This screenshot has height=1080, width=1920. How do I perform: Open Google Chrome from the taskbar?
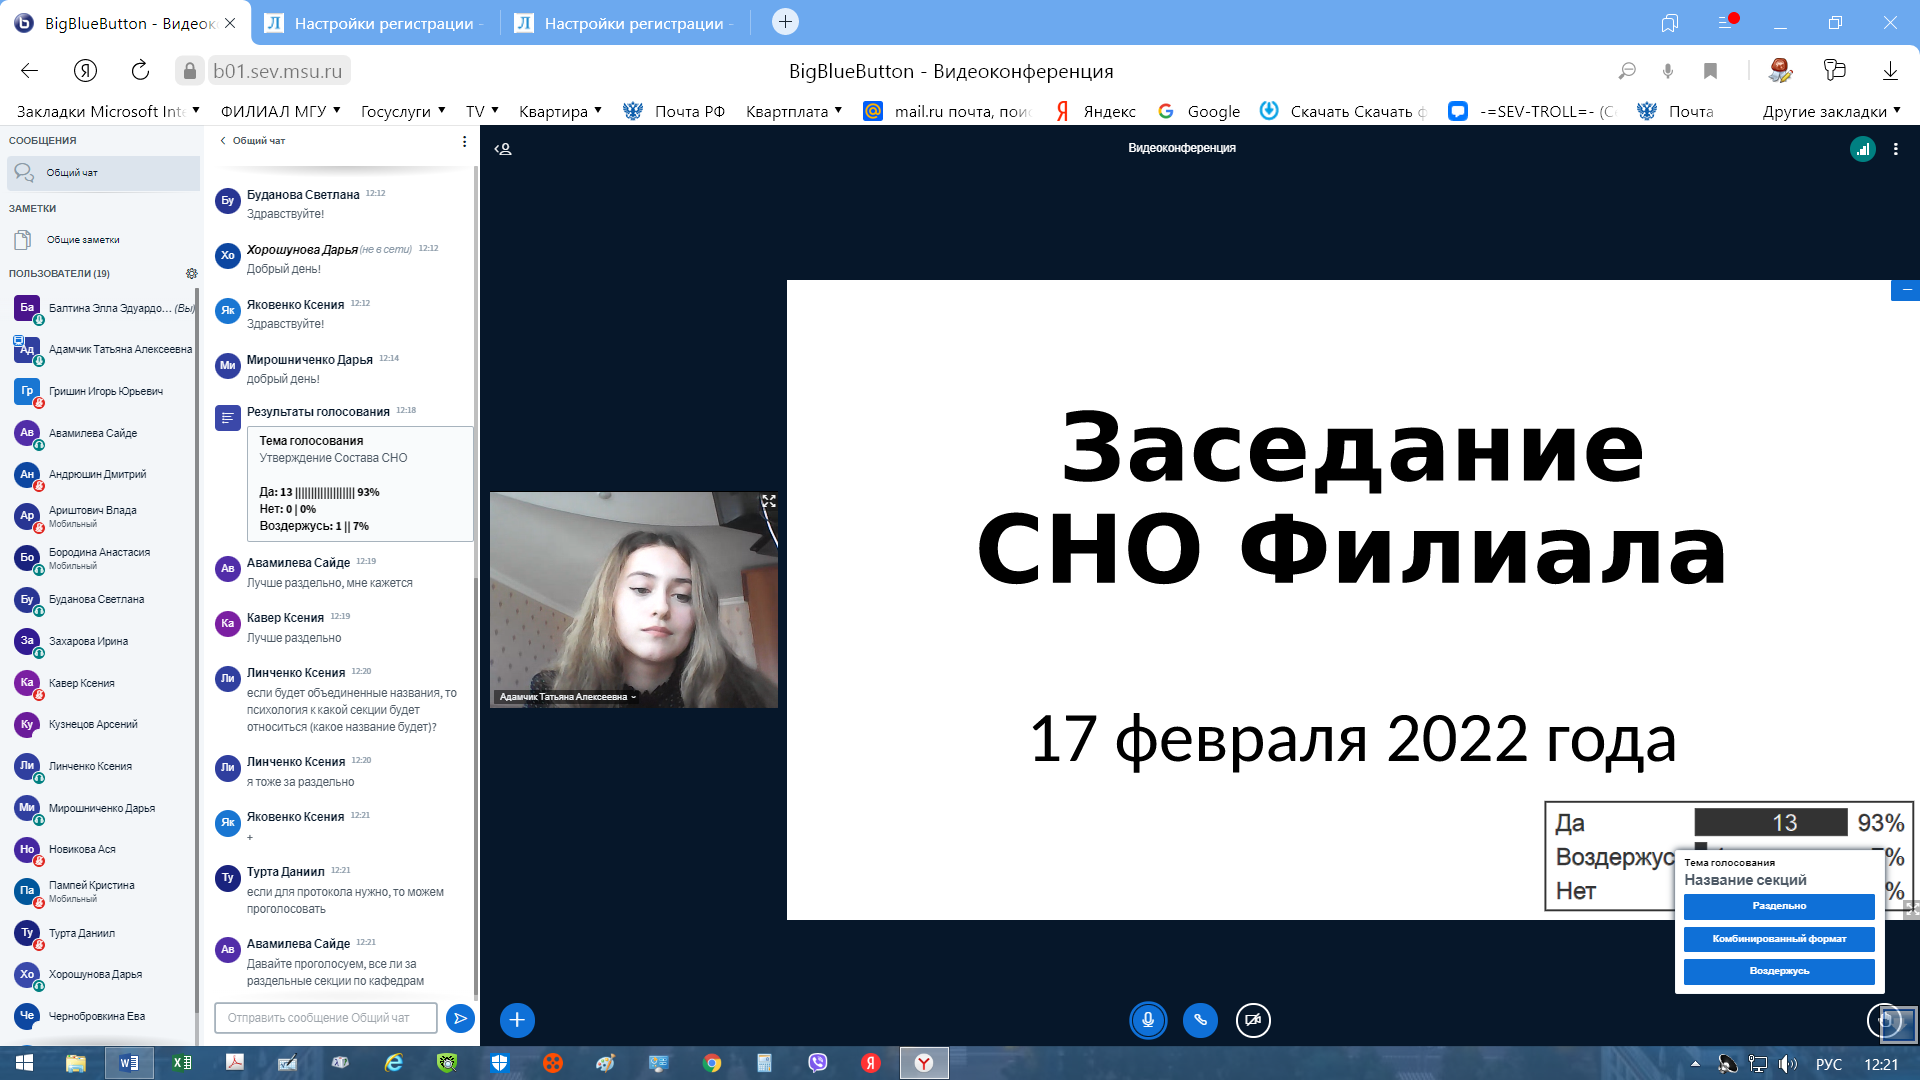[x=712, y=1063]
